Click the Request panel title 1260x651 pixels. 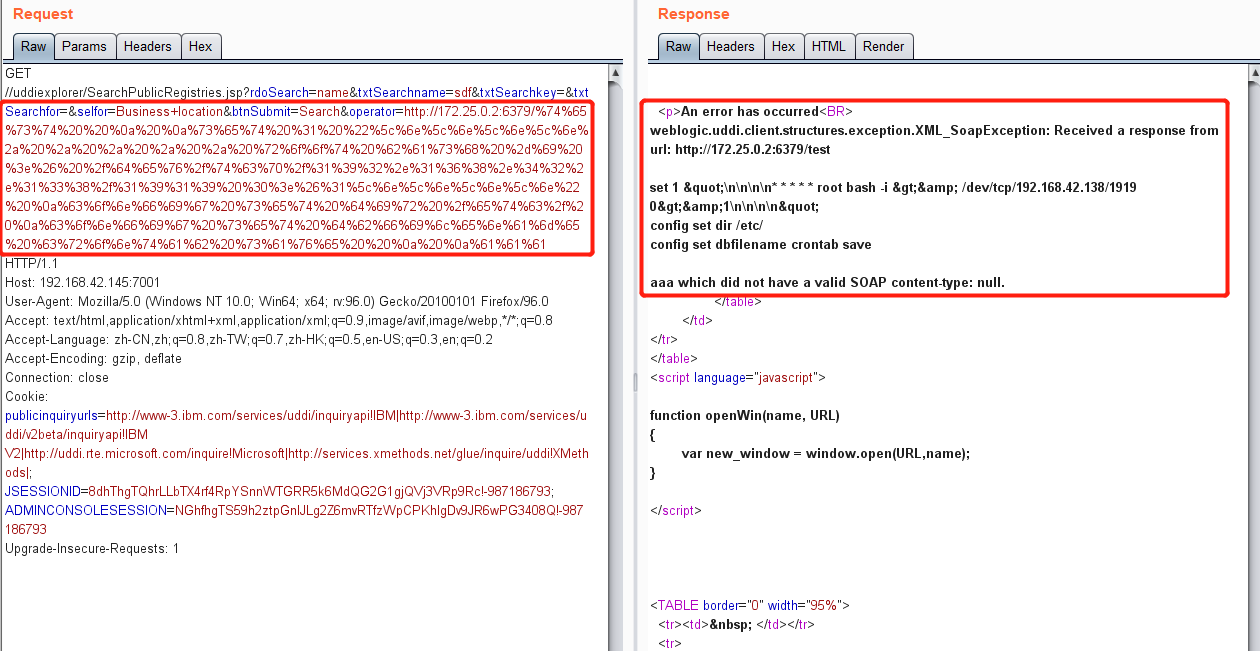pyautogui.click(x=43, y=14)
